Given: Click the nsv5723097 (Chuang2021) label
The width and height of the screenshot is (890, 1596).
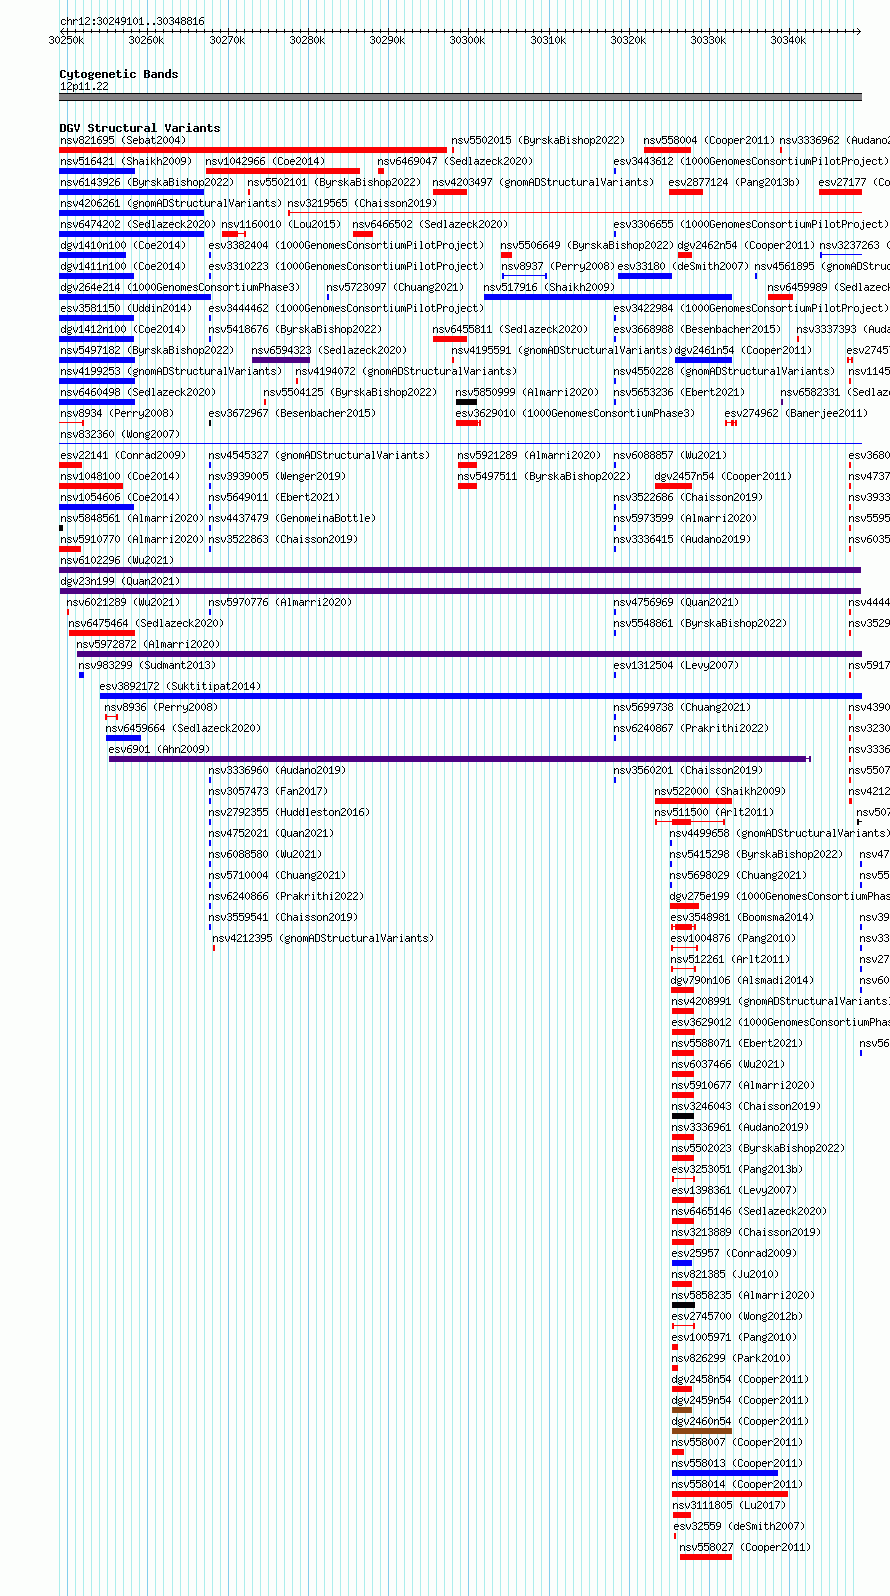Looking at the screenshot, I should 395,287.
